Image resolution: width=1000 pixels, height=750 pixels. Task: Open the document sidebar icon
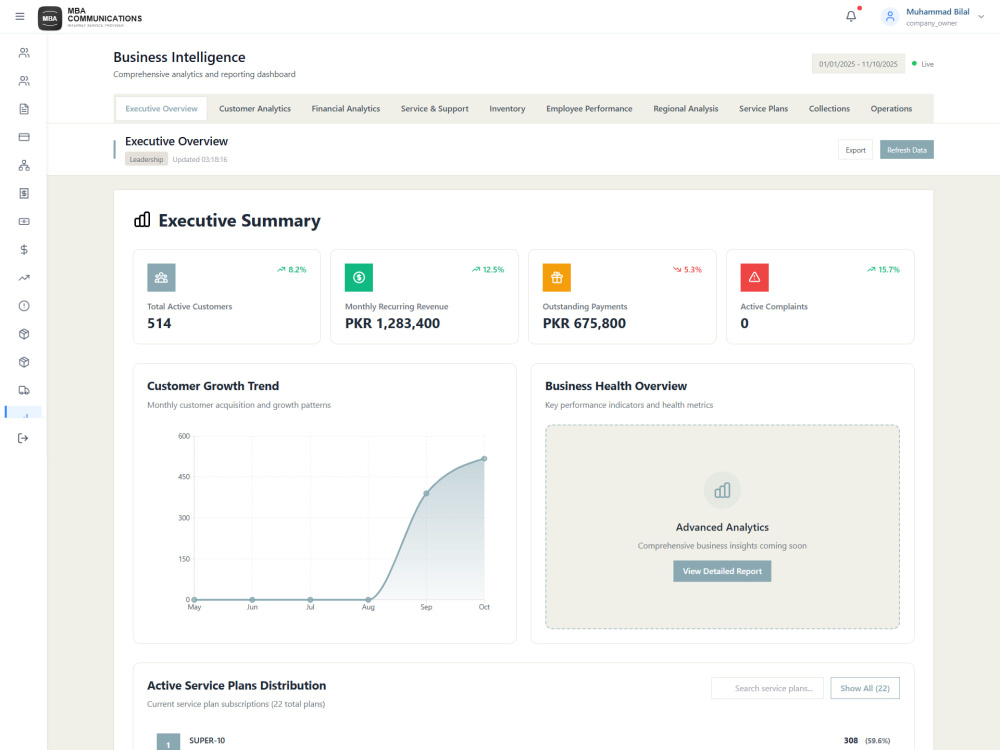[x=24, y=109]
